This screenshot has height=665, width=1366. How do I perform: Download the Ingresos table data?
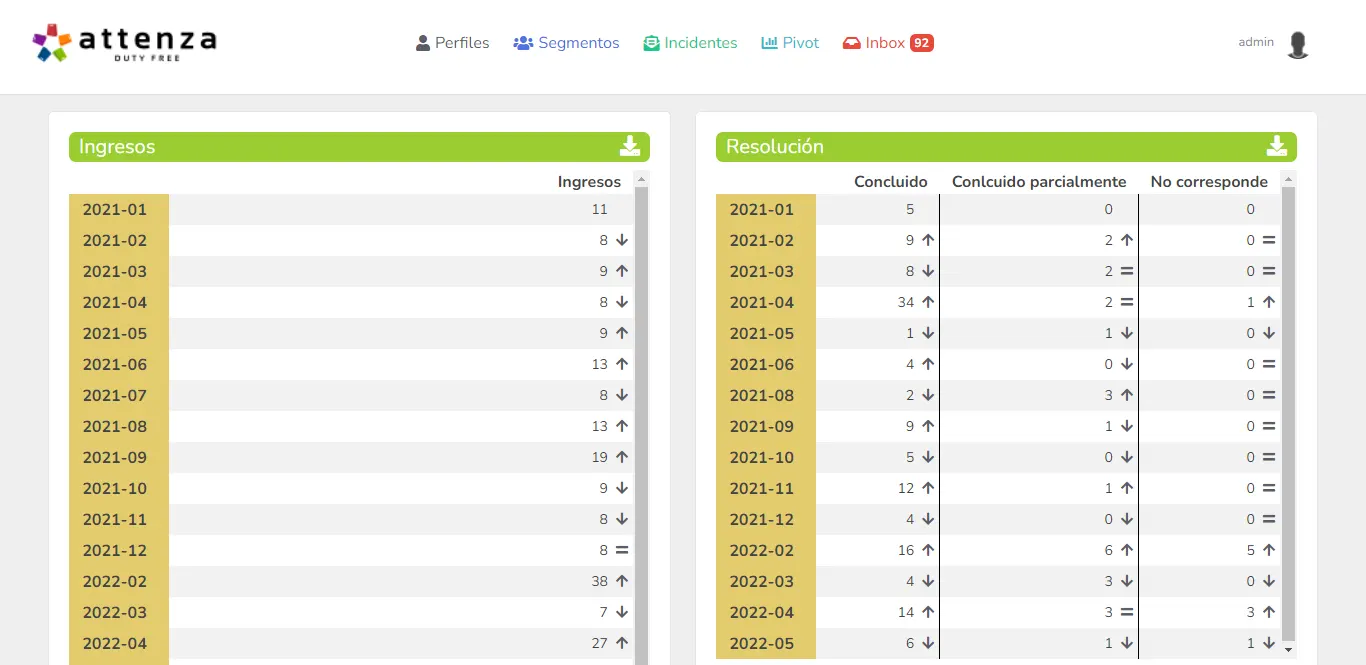pos(629,146)
